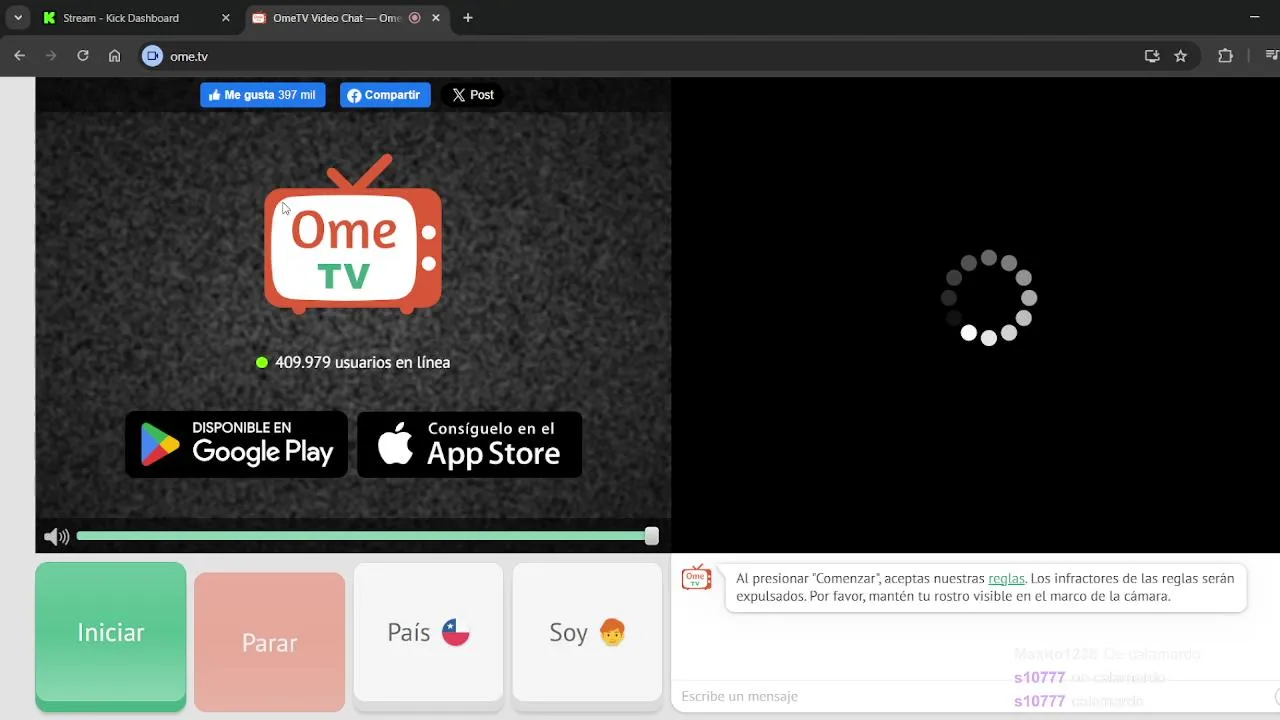
Task: Click the camera site info icon
Action: (152, 56)
